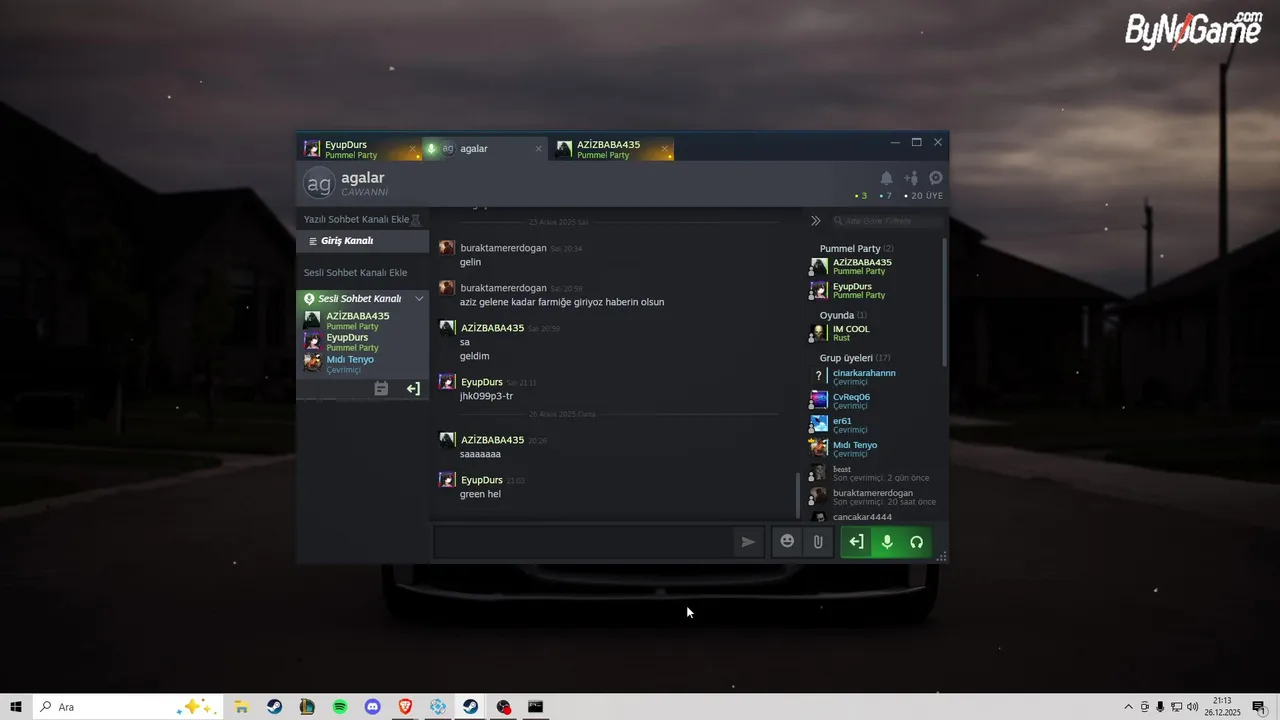1280x720 pixels.
Task: Click the taskbar search box Ara
Action: pos(127,707)
